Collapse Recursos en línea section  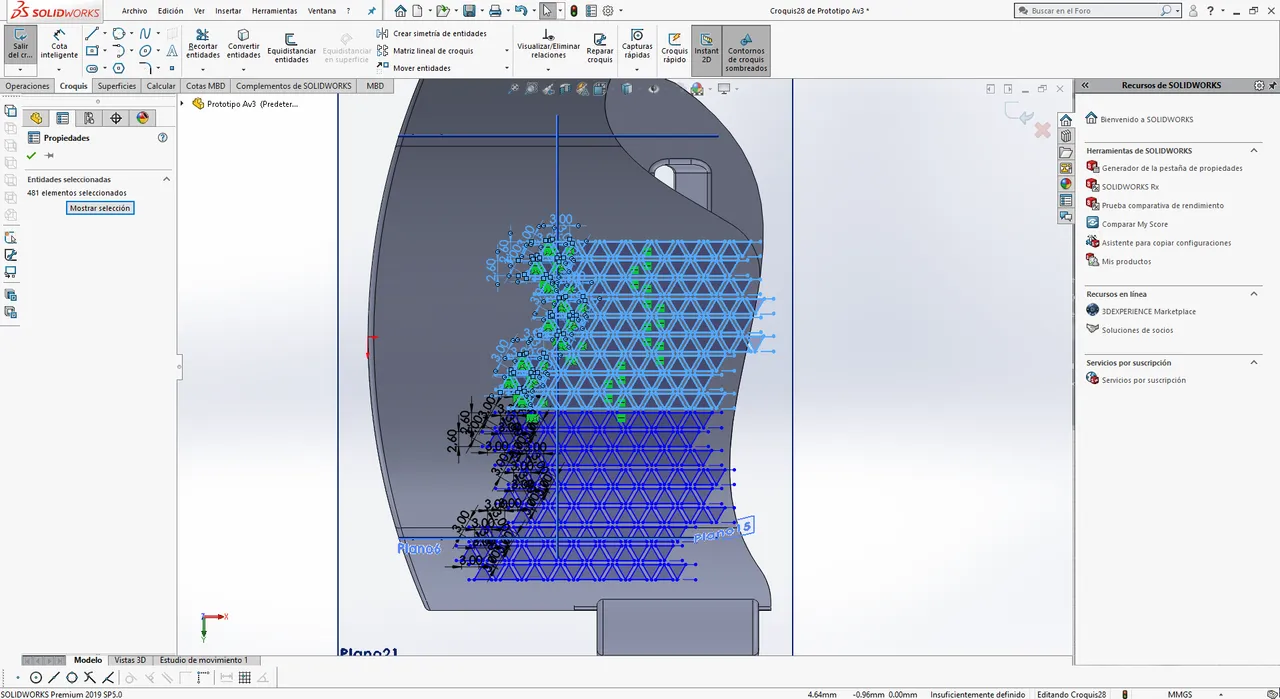(x=1254, y=294)
